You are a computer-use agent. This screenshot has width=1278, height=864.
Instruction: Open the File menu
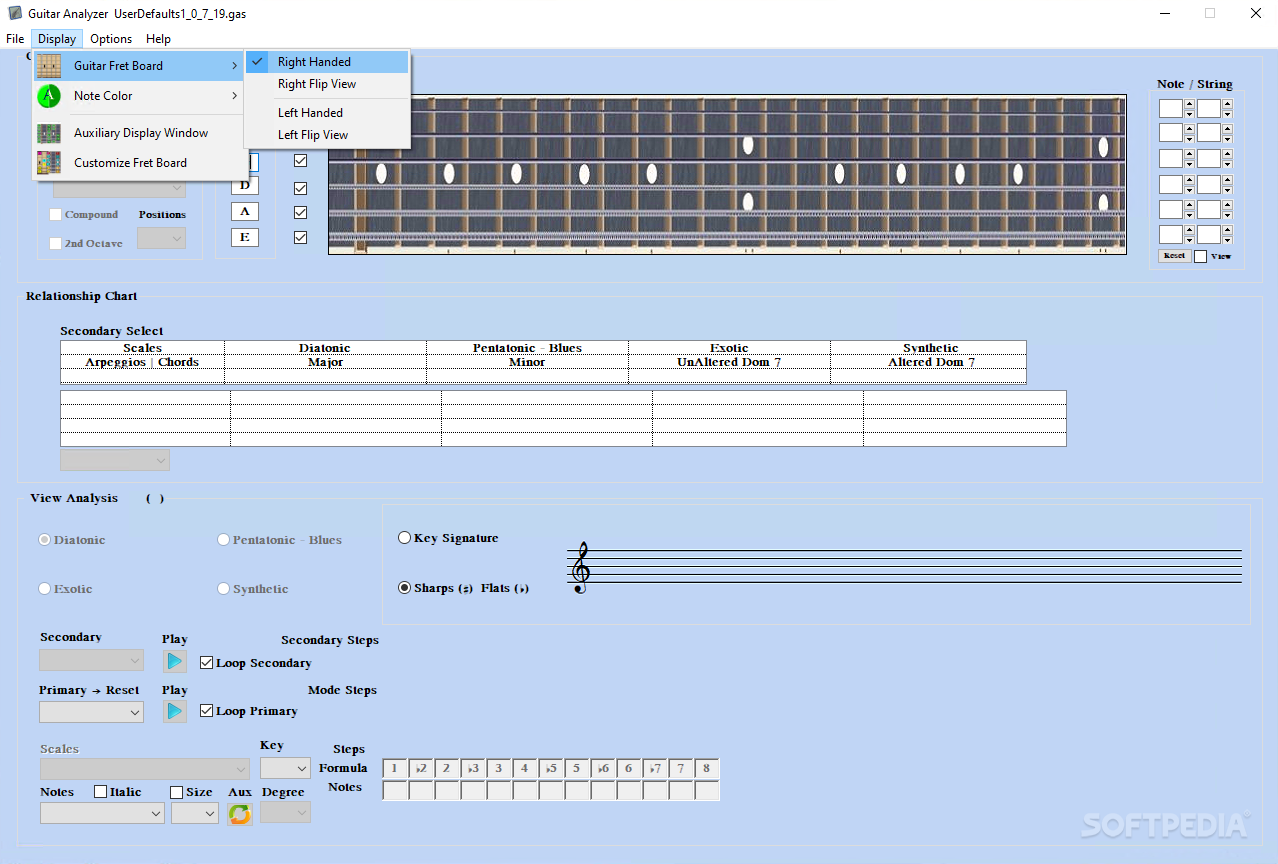click(x=15, y=39)
